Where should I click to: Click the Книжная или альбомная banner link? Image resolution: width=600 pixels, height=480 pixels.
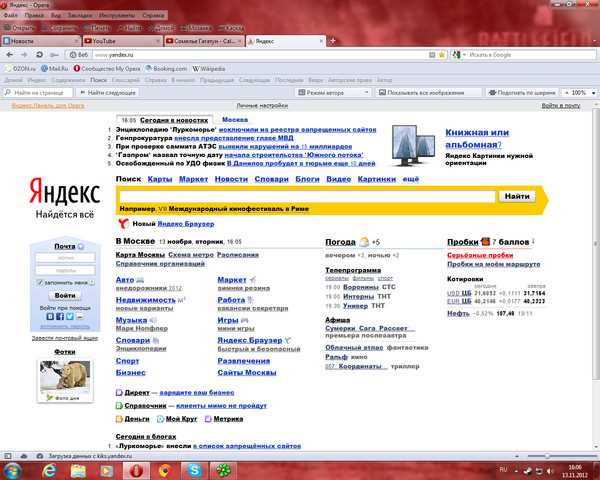(477, 139)
